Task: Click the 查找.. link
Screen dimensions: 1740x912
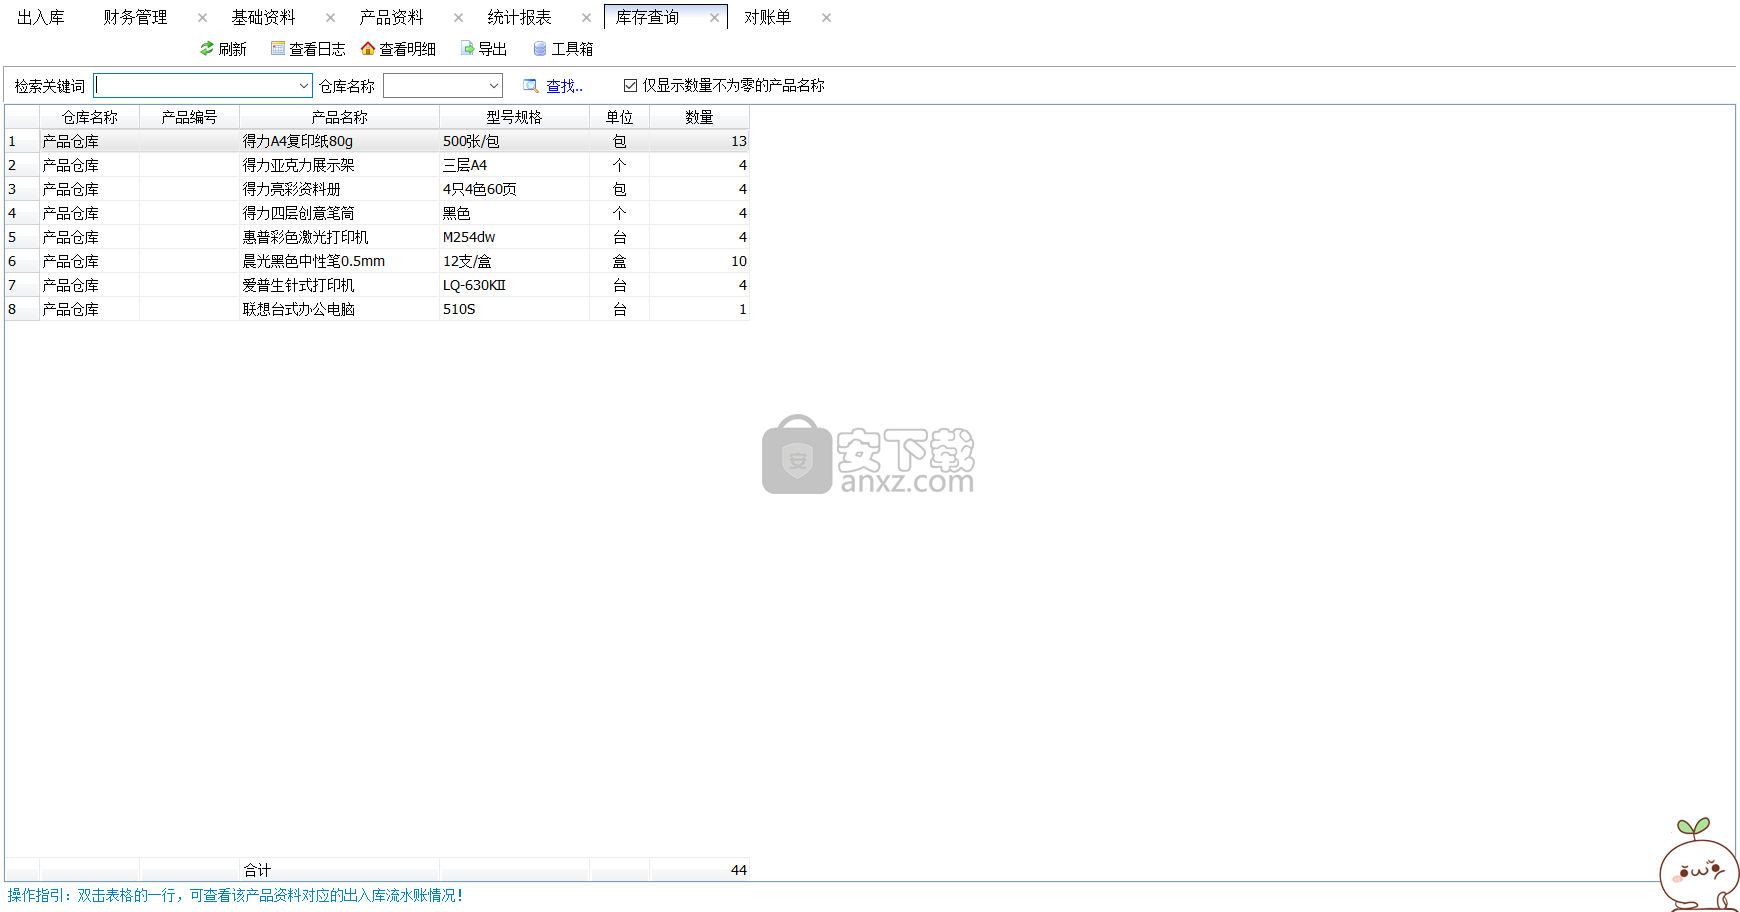Action: [564, 86]
